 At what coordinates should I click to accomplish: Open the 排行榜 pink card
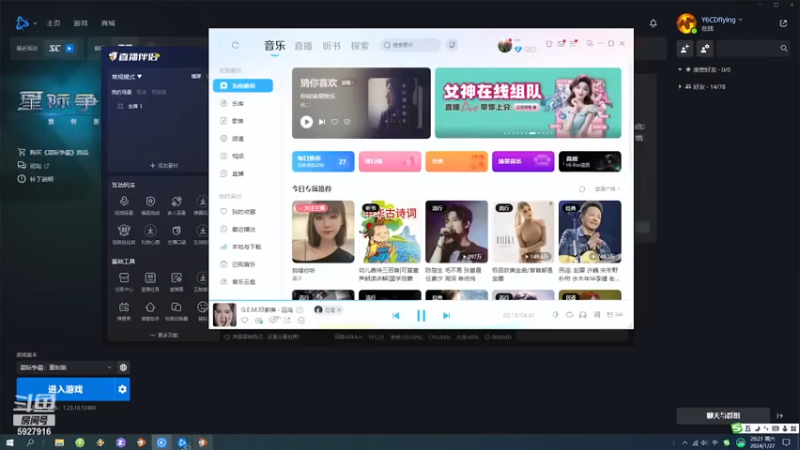pos(390,161)
